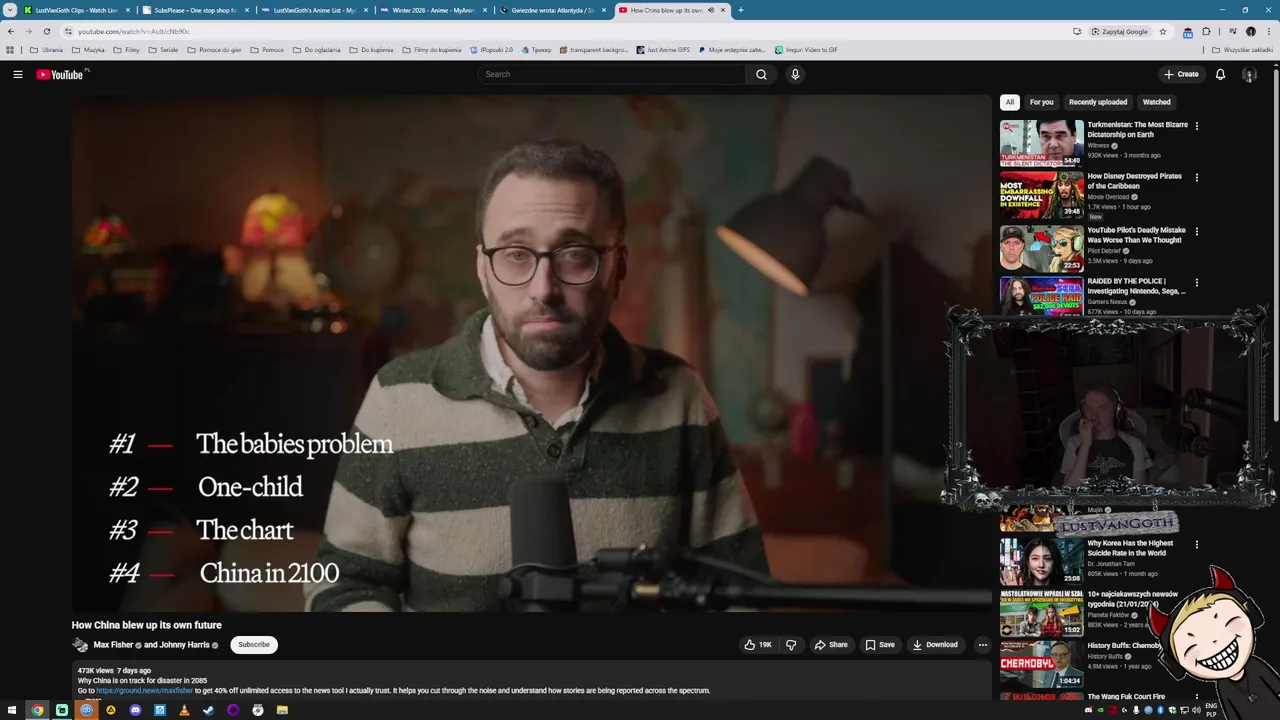1280x720 pixels.
Task: Open the Create button
Action: pyautogui.click(x=1181, y=74)
